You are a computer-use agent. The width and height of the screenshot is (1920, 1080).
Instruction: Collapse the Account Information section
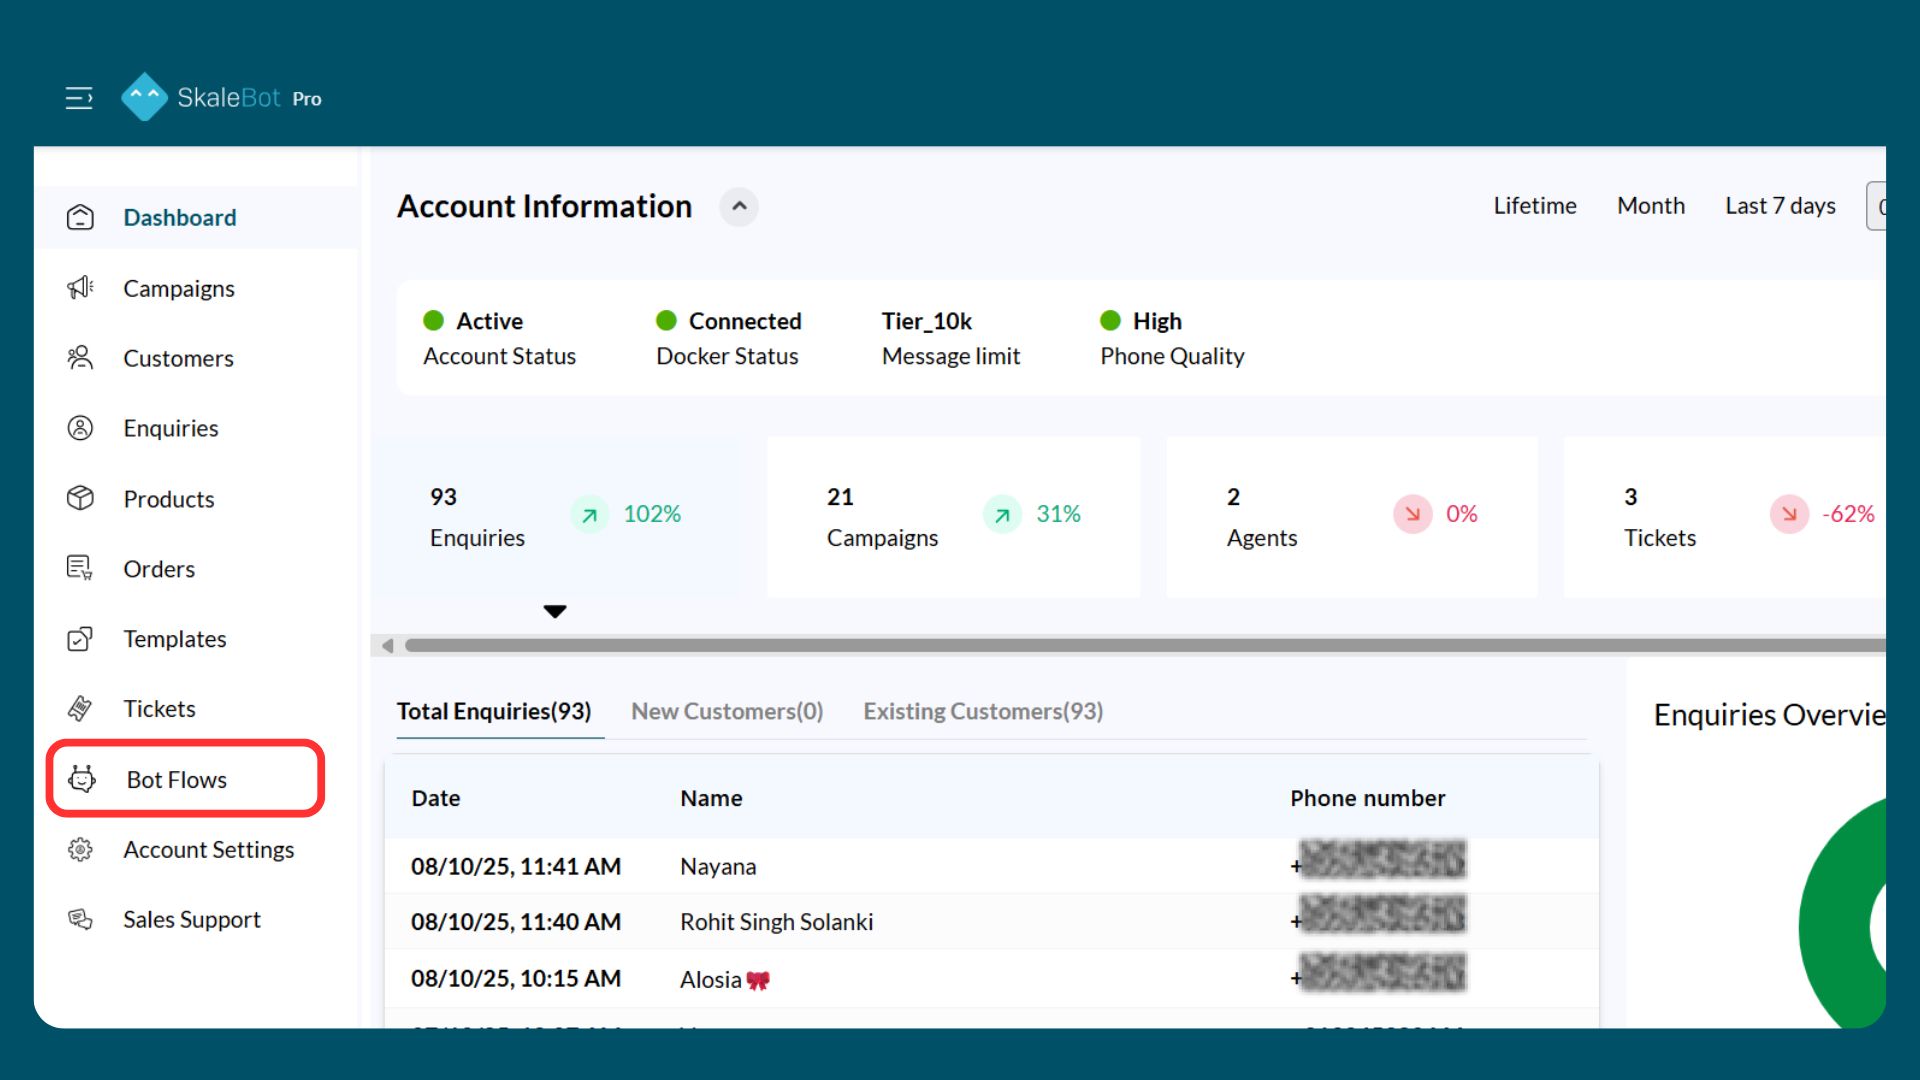(739, 207)
